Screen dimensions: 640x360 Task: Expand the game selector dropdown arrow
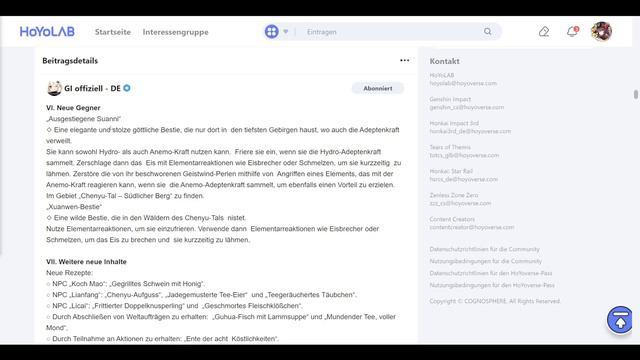[286, 31]
